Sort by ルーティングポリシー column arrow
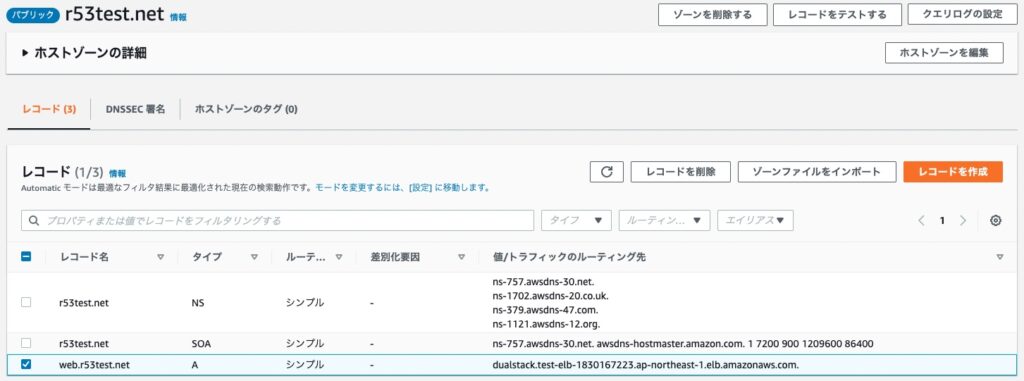This screenshot has width=1024, height=381. [339, 257]
